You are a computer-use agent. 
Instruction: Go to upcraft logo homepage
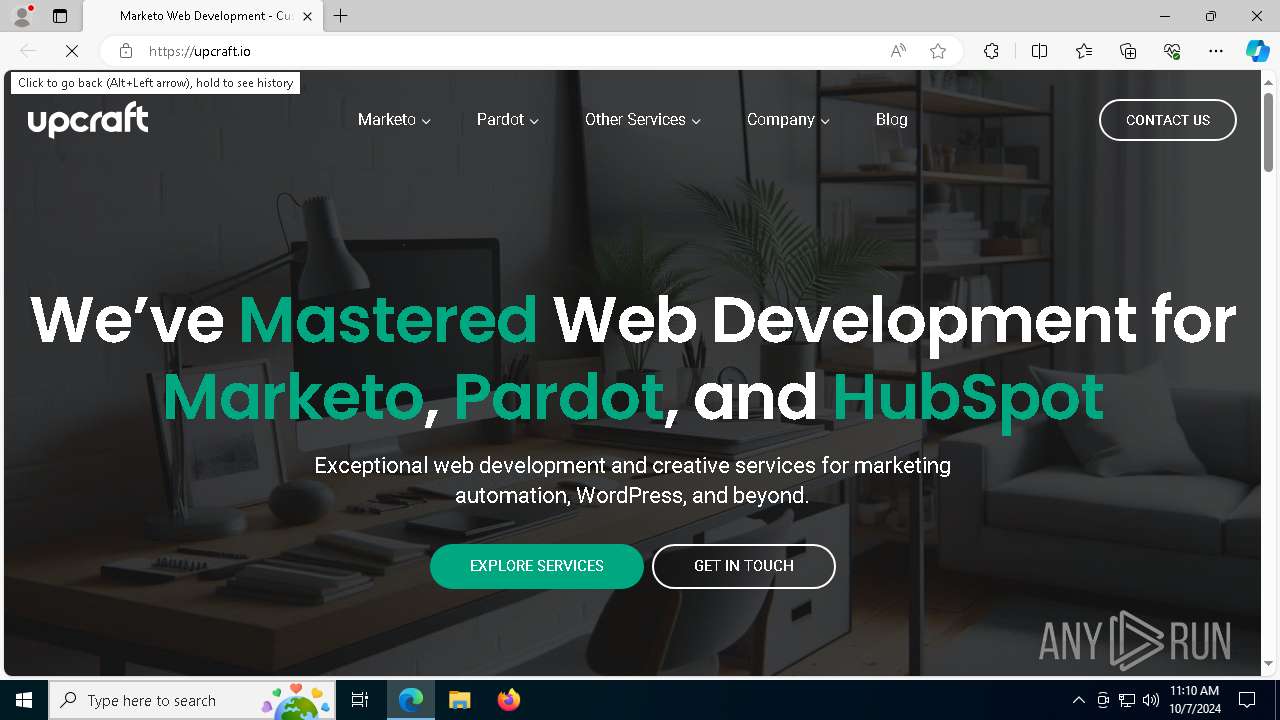pos(88,120)
